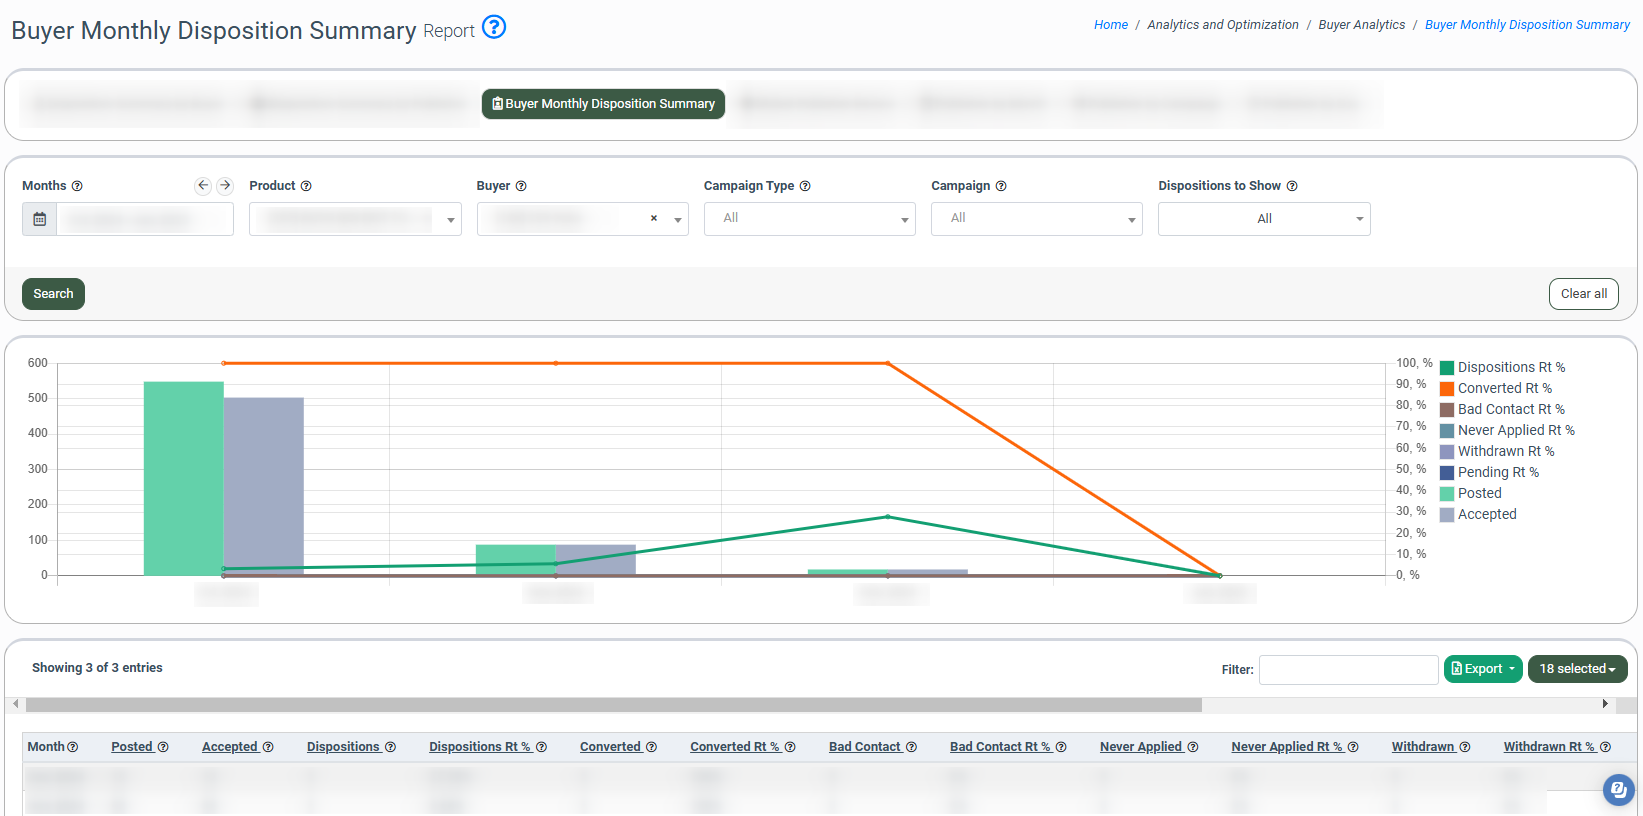This screenshot has height=816, width=1643.
Task: Click help icon next to Campaign Type label
Action: pyautogui.click(x=805, y=186)
